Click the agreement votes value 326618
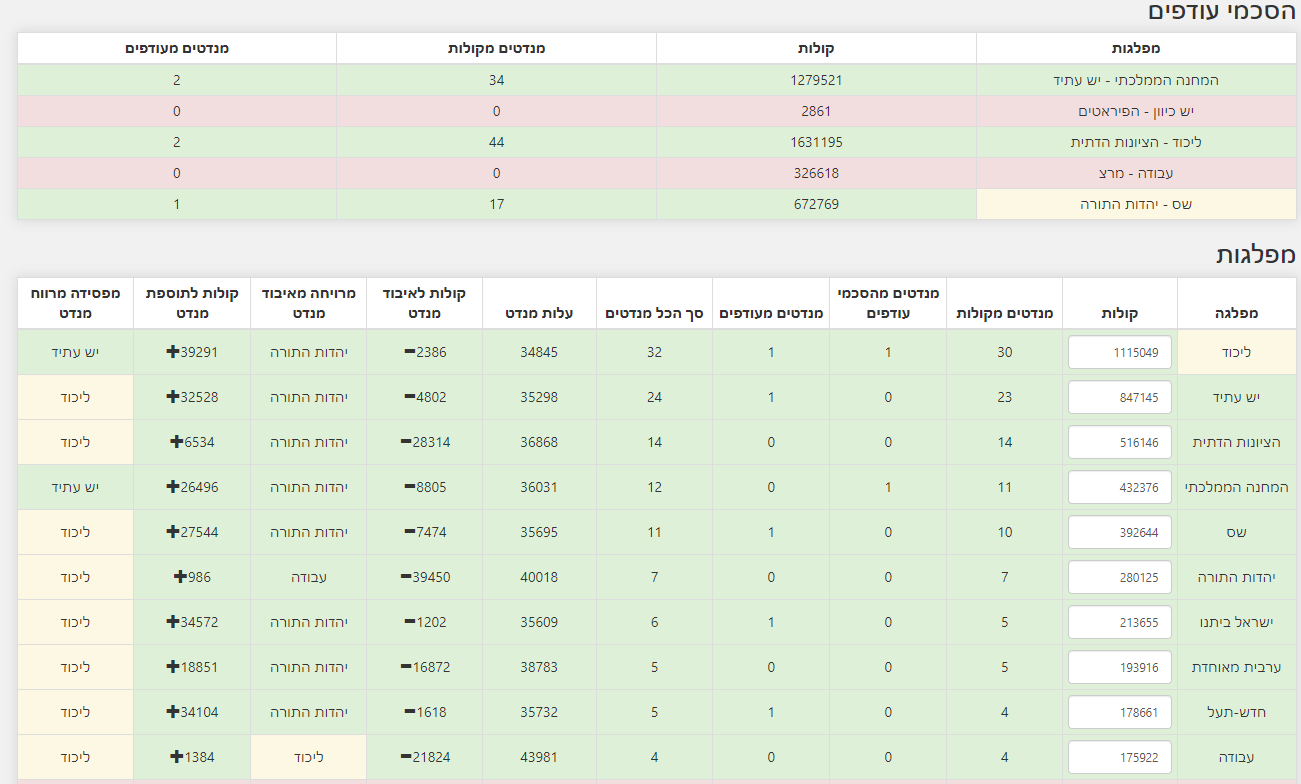 tap(816, 173)
